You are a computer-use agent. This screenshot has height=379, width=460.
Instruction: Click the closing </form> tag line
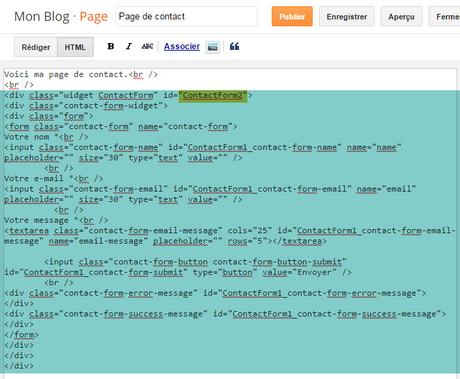[x=21, y=335]
